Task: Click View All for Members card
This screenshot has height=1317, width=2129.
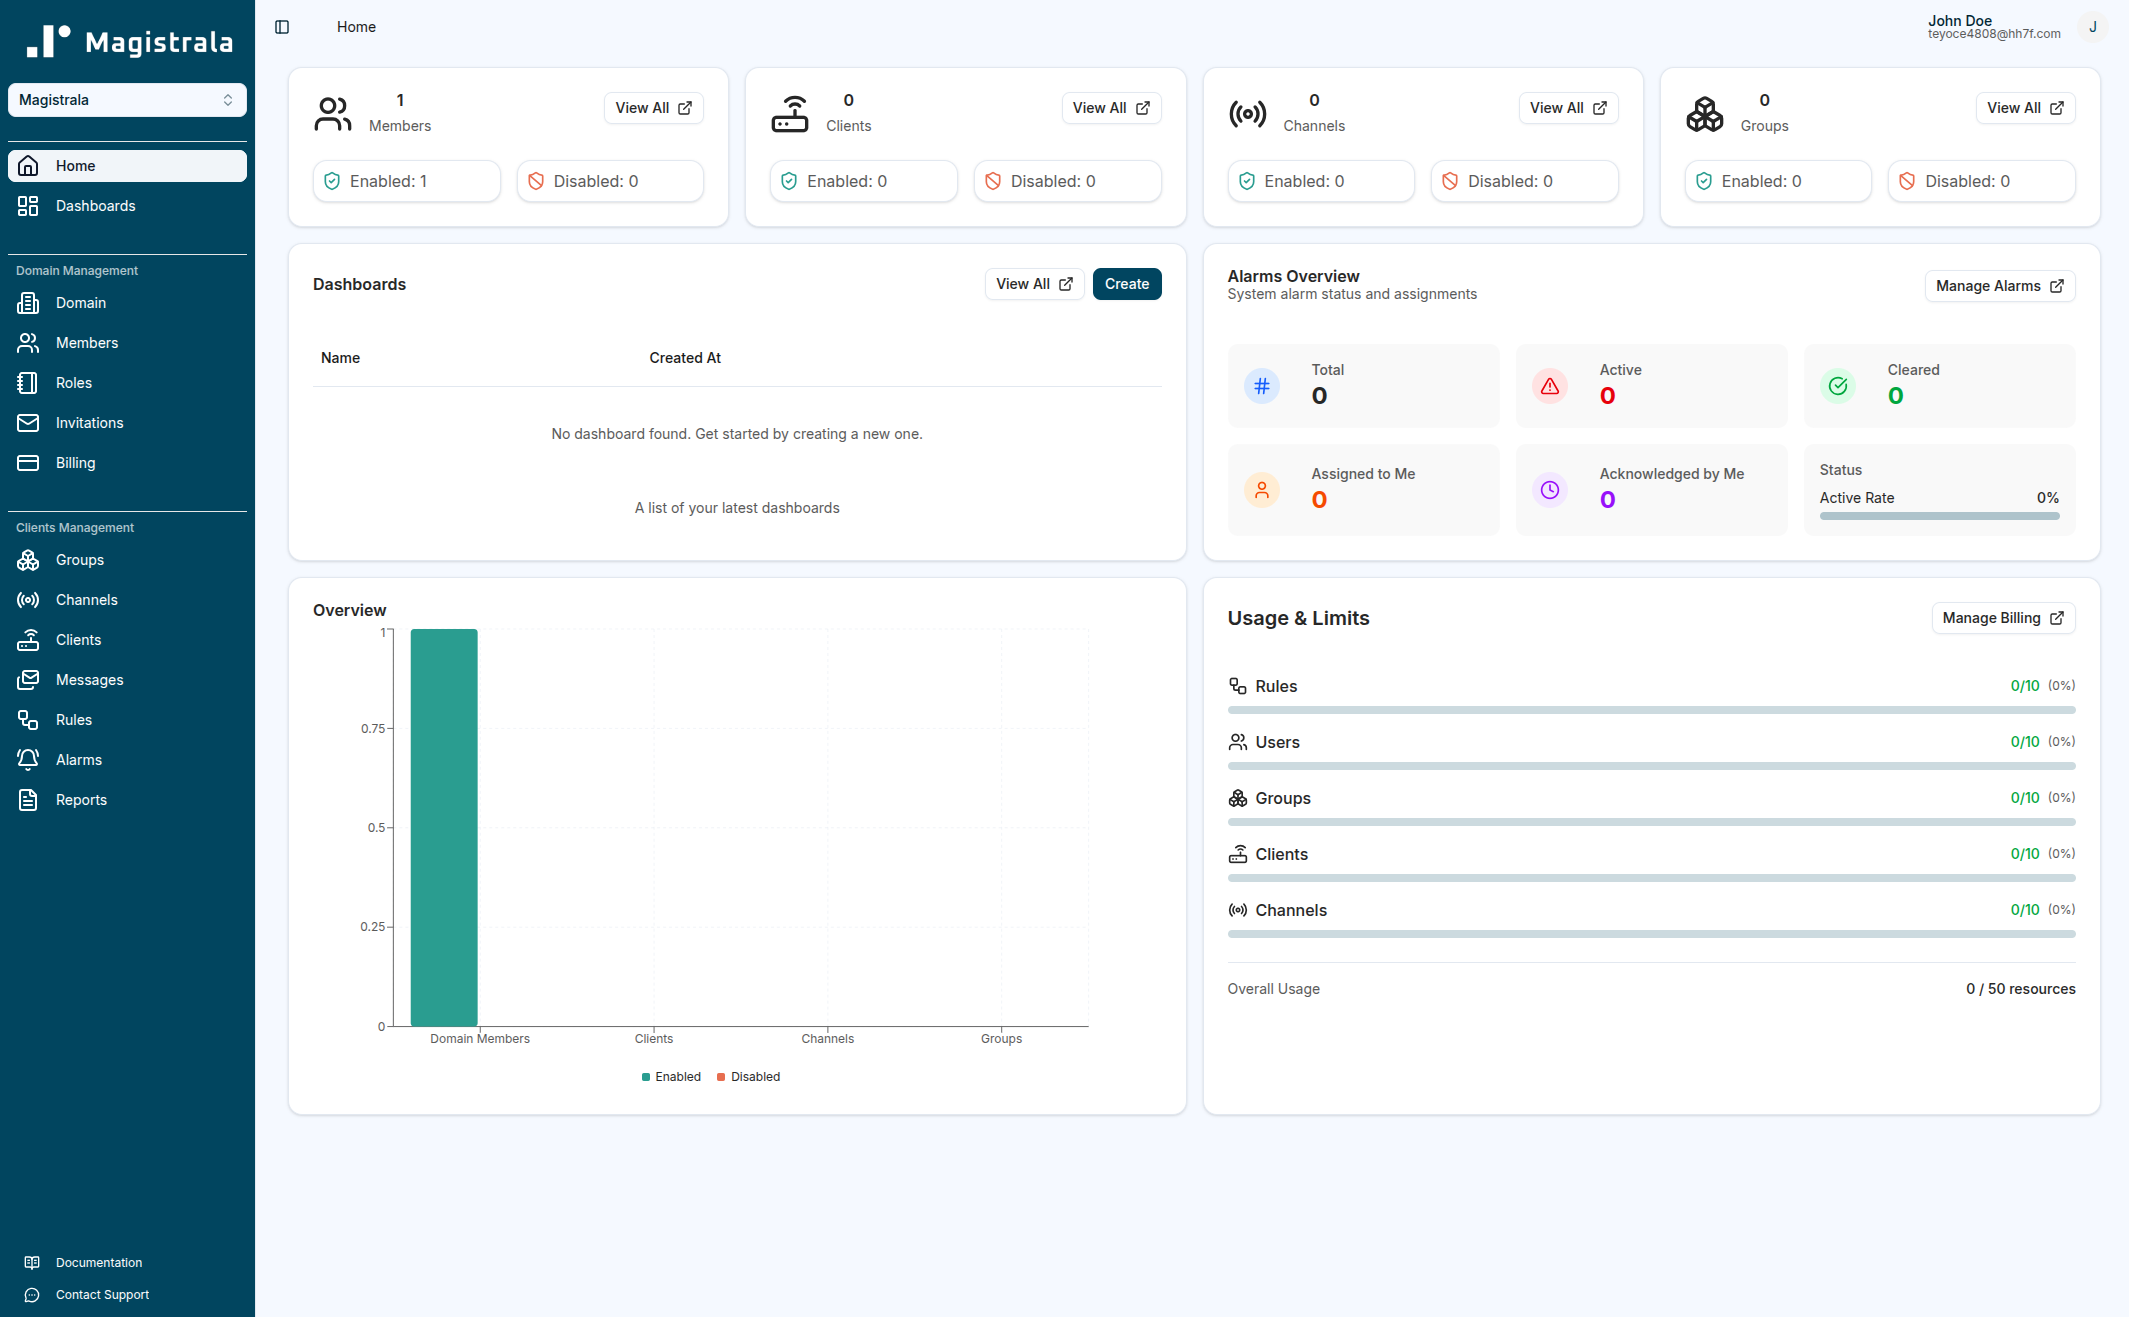Action: [653, 108]
